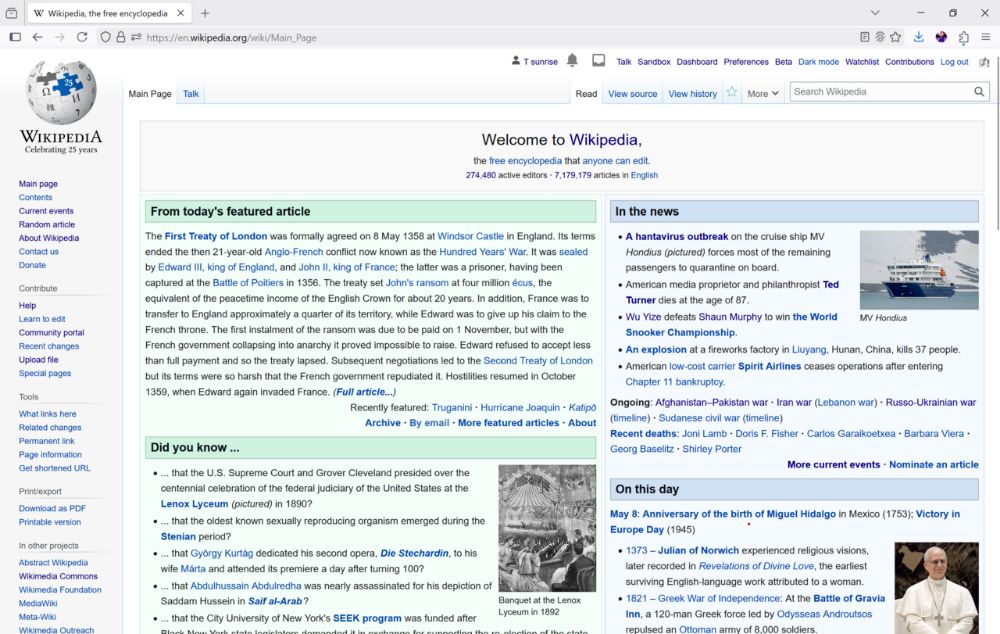Viewport: 1000px width, 634px height.
Task: Open More featured articles link
Action: 508,423
